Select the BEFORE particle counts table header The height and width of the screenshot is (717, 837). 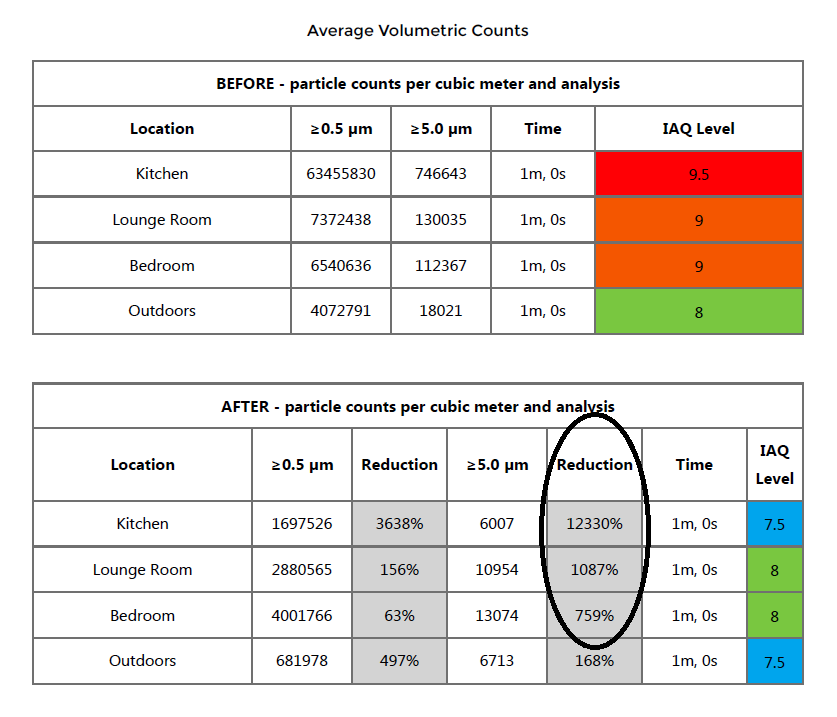pyautogui.click(x=418, y=84)
